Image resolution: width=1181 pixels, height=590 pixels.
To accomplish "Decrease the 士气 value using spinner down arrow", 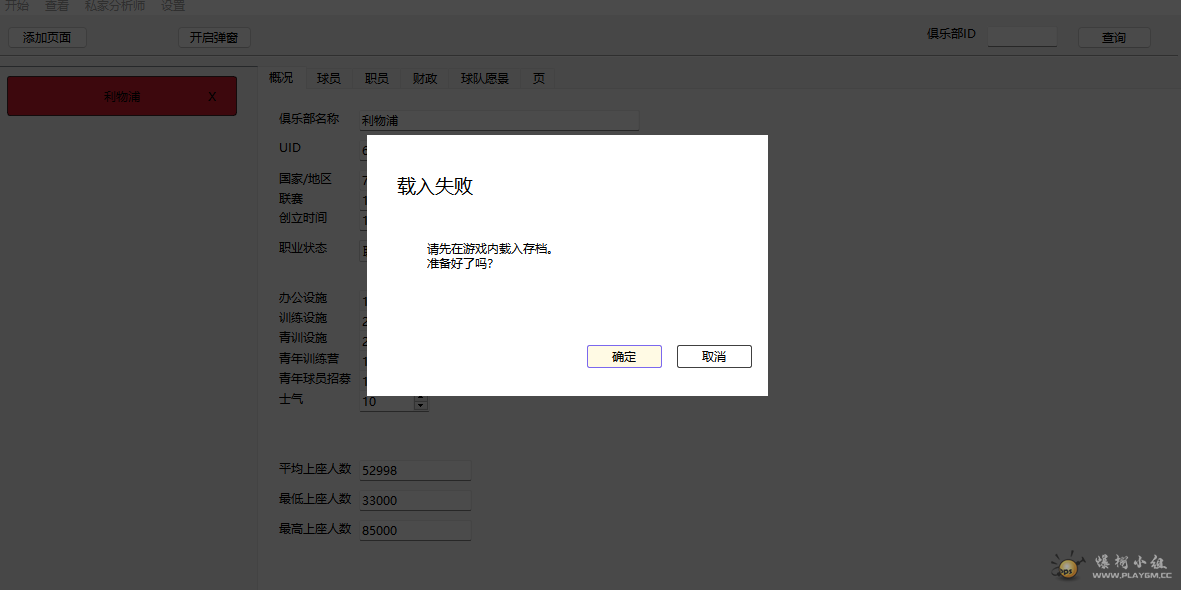I will [x=421, y=407].
